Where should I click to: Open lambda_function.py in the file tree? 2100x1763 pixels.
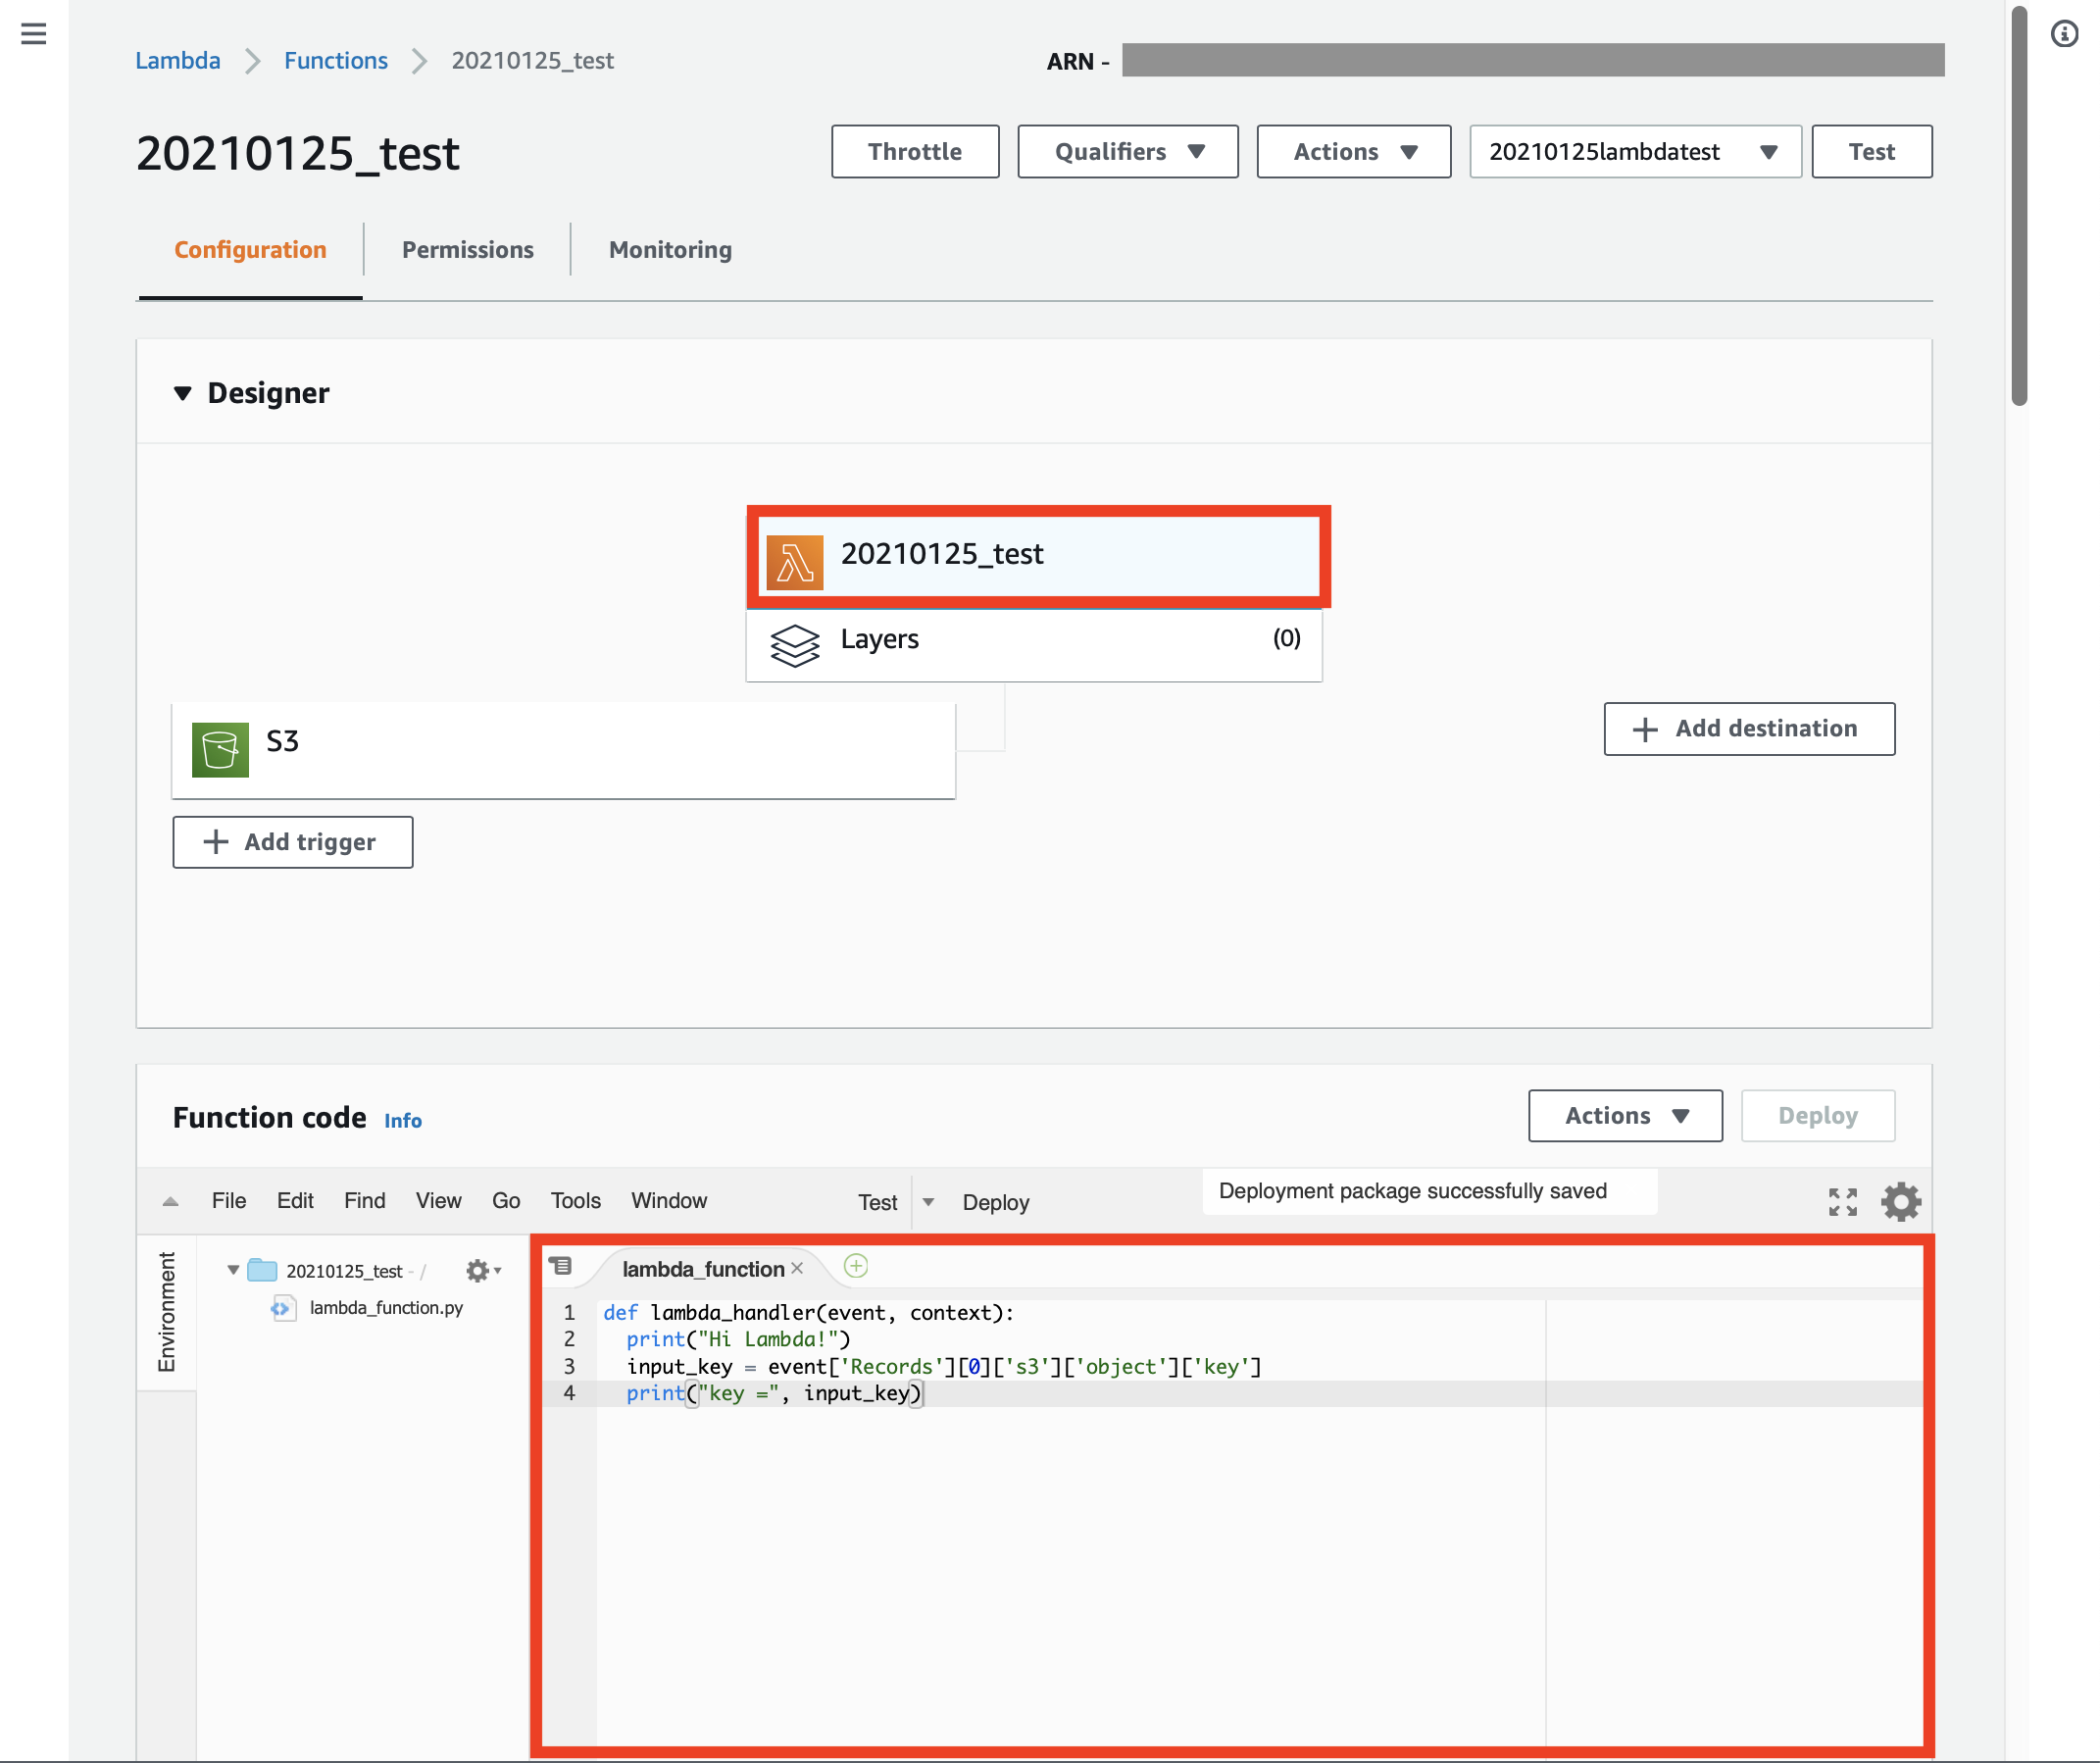click(386, 1308)
